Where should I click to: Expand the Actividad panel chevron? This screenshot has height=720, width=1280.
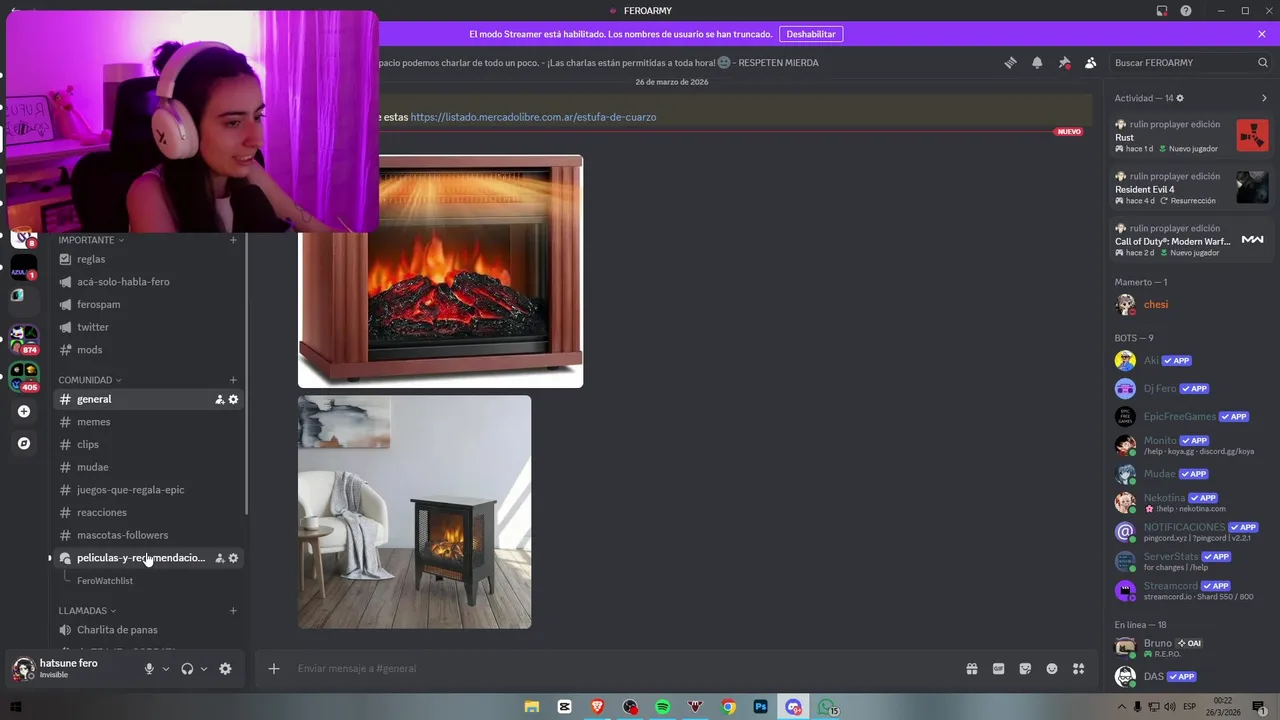tap(1264, 98)
